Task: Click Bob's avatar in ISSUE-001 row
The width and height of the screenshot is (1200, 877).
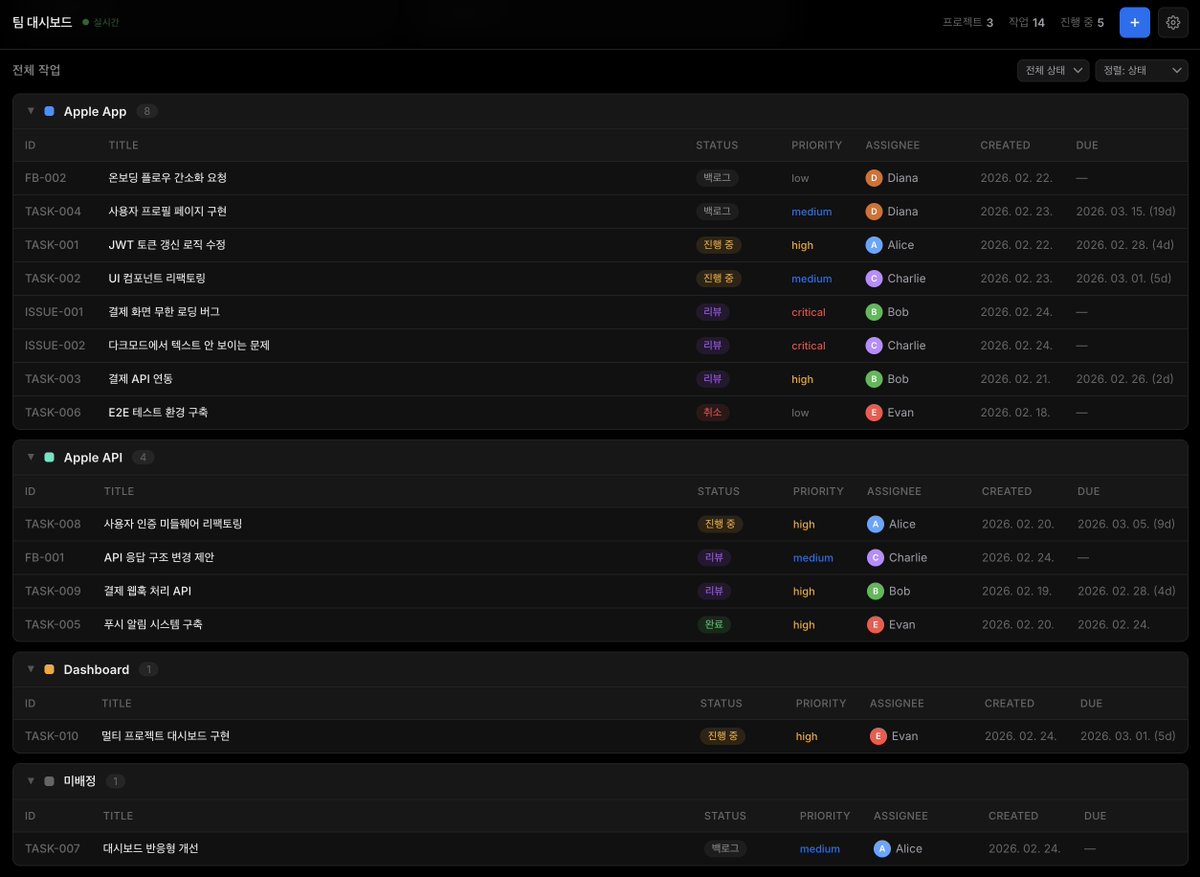Action: [874, 312]
